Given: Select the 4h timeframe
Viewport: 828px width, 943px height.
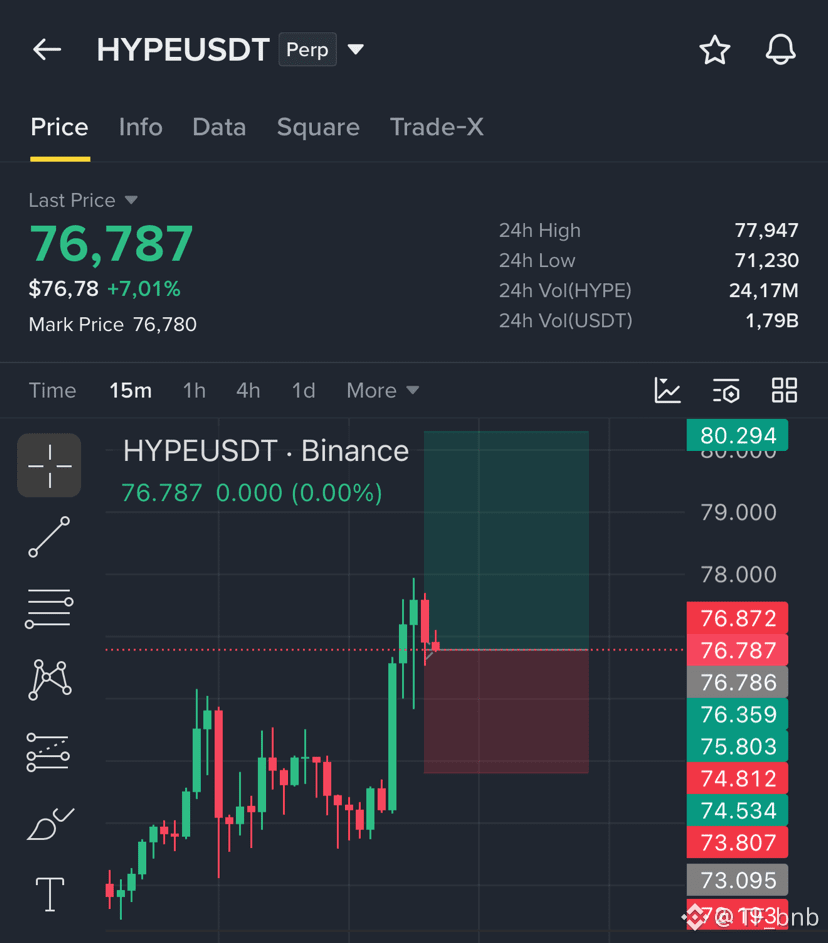Looking at the screenshot, I should point(248,391).
